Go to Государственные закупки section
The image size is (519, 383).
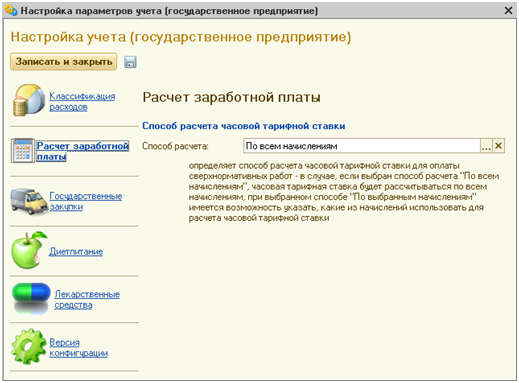pyautogui.click(x=86, y=201)
